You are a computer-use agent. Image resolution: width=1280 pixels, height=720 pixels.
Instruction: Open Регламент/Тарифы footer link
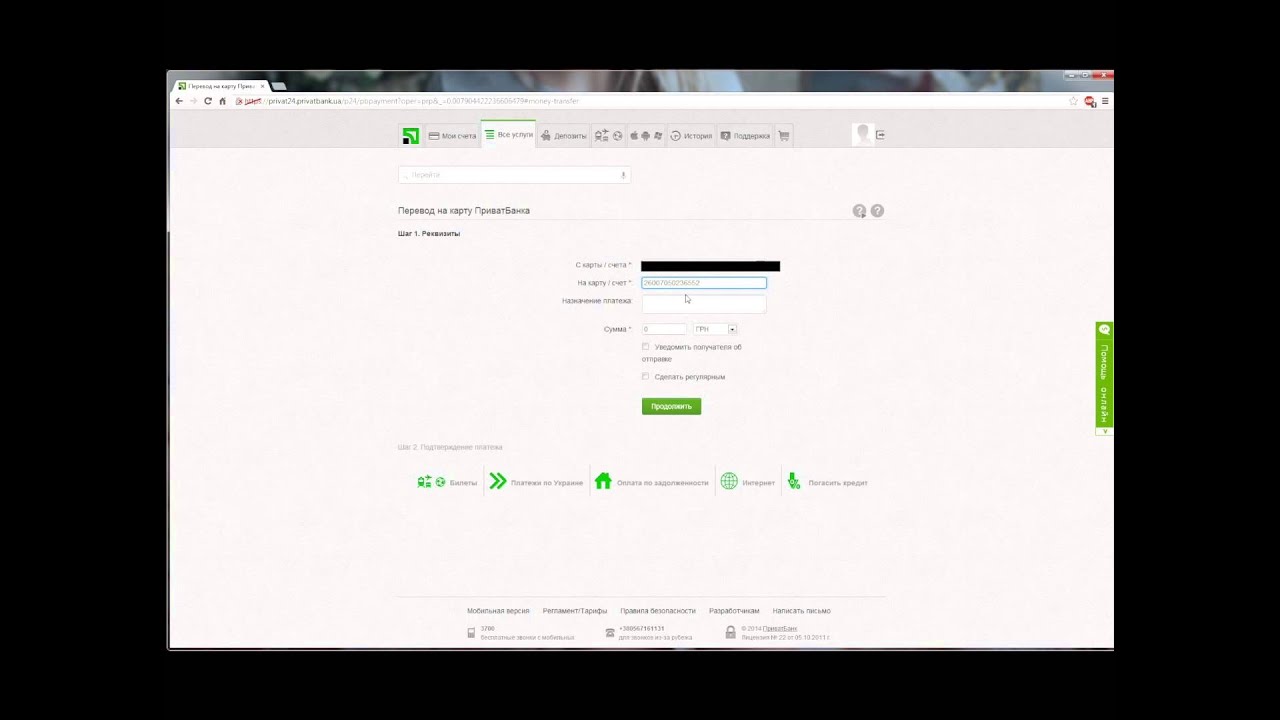click(575, 611)
